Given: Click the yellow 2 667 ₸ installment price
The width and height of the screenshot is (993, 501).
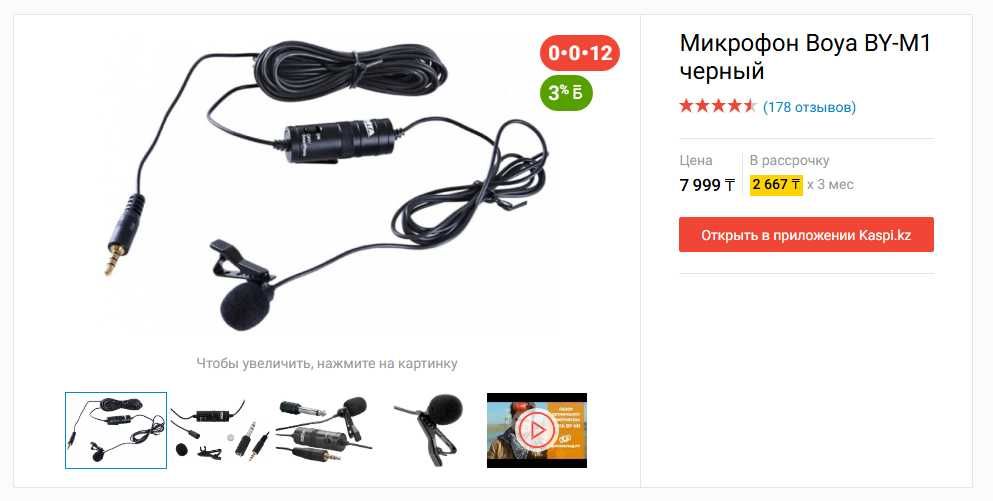Looking at the screenshot, I should (776, 185).
